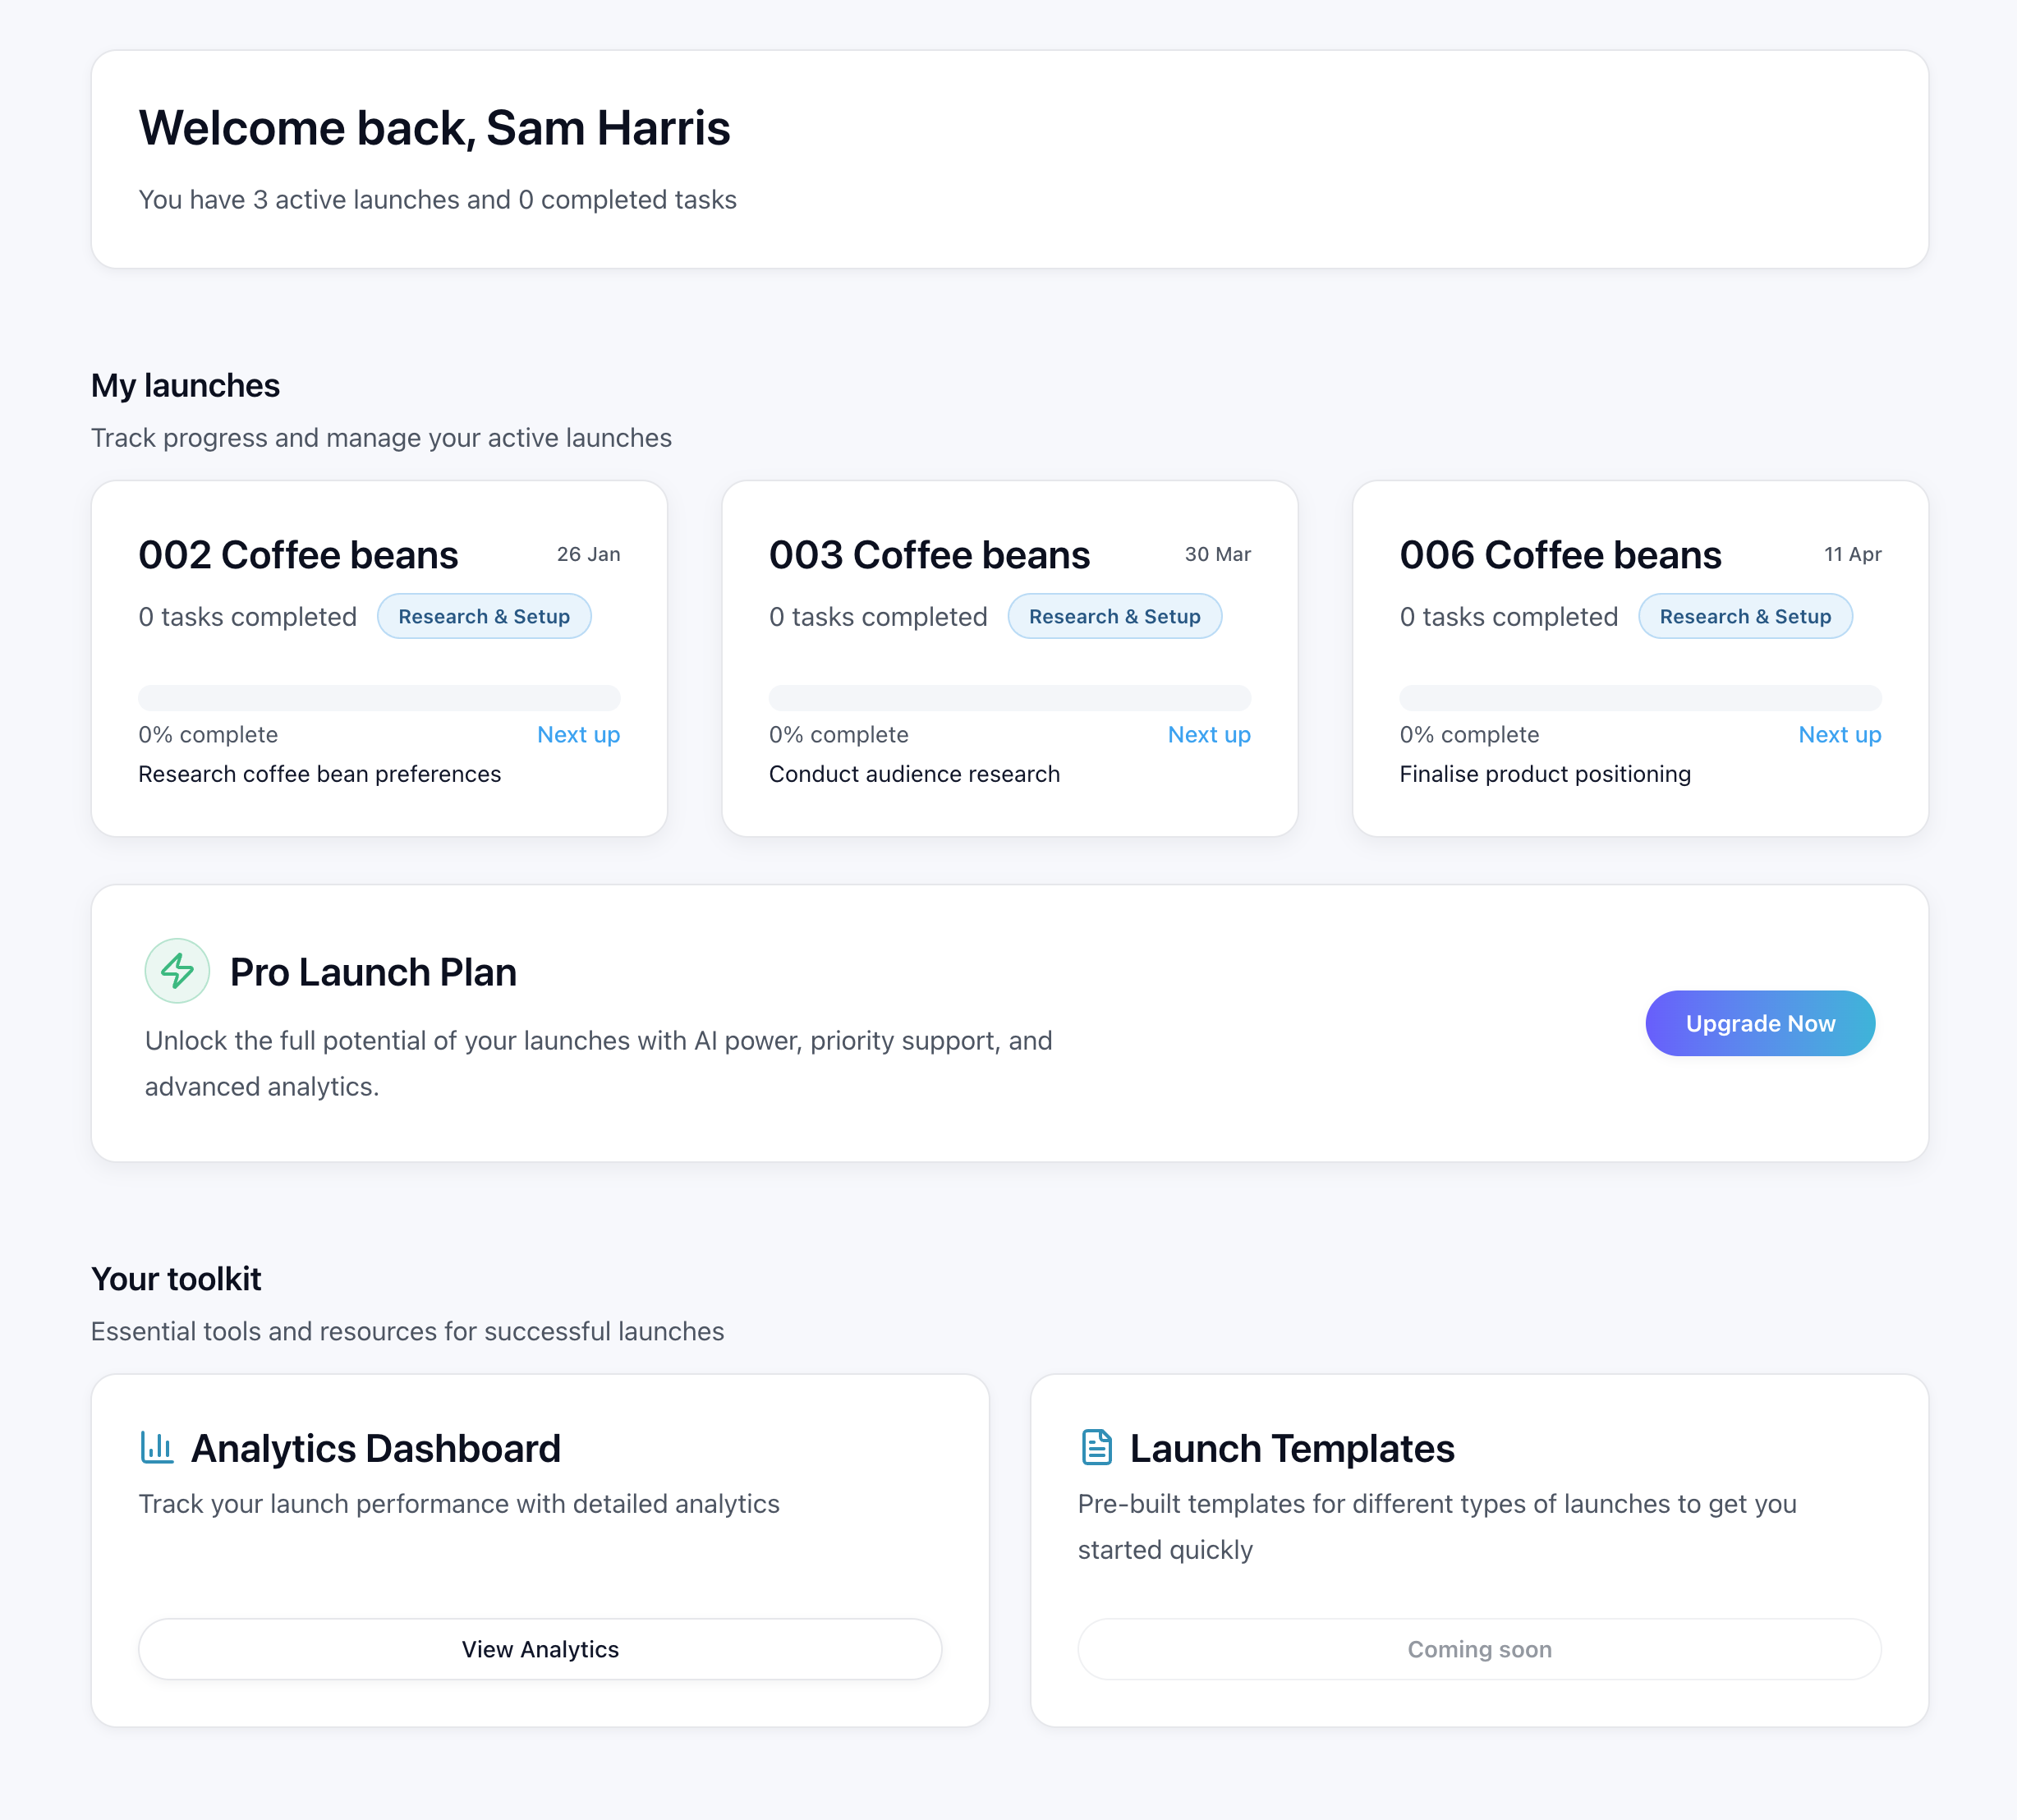Click the Launch Templates document icon
Screen dimensions: 2017x1820
click(x=1096, y=1447)
